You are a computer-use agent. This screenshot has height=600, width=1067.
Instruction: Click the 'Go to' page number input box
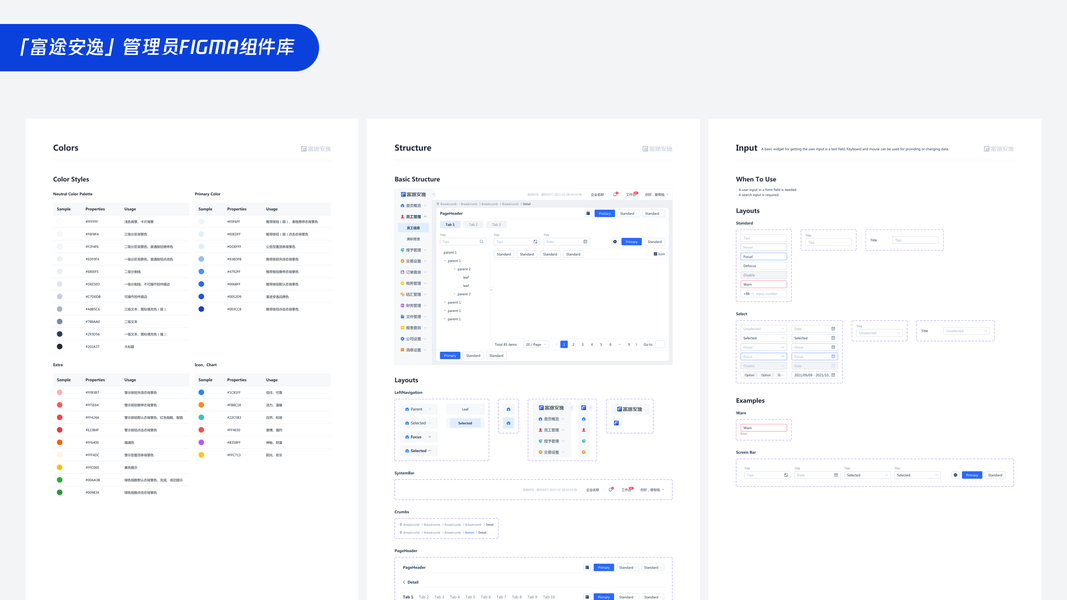659,344
